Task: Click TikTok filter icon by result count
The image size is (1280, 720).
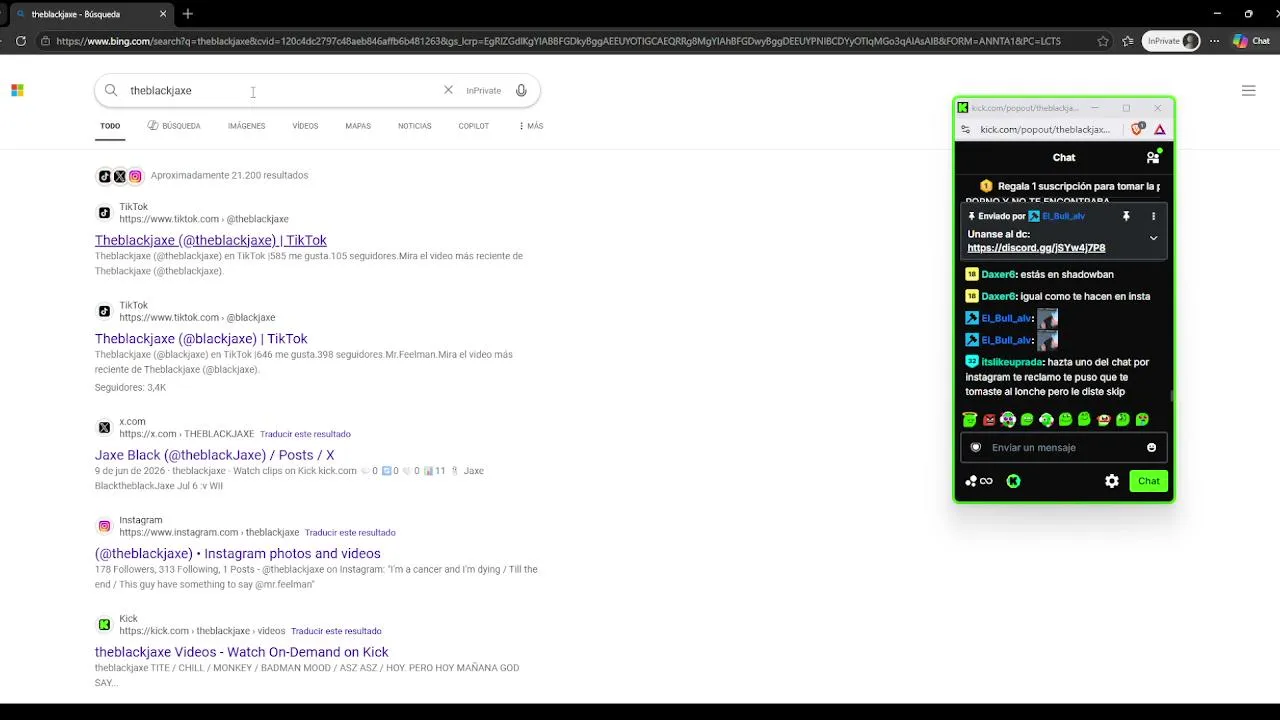Action: pos(104,176)
